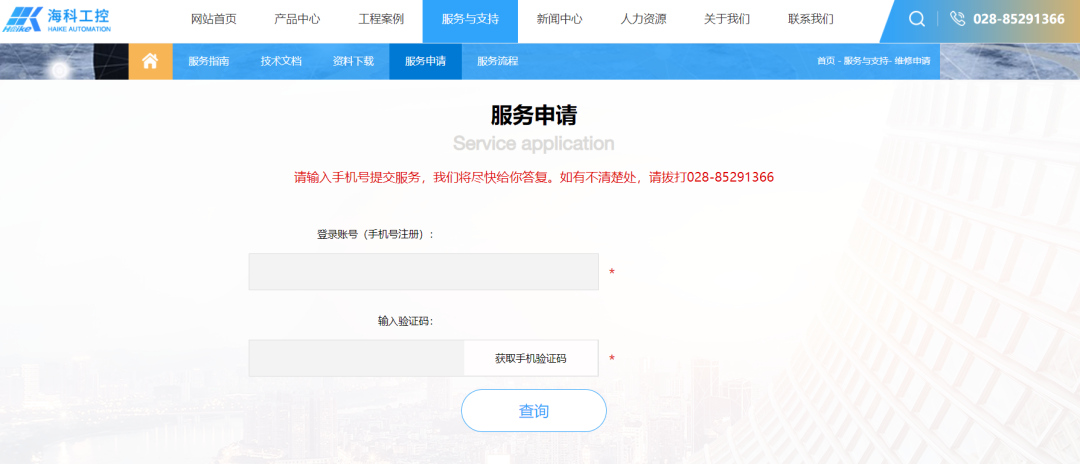
Task: Open the 联系我们 menu item
Action: click(x=811, y=19)
